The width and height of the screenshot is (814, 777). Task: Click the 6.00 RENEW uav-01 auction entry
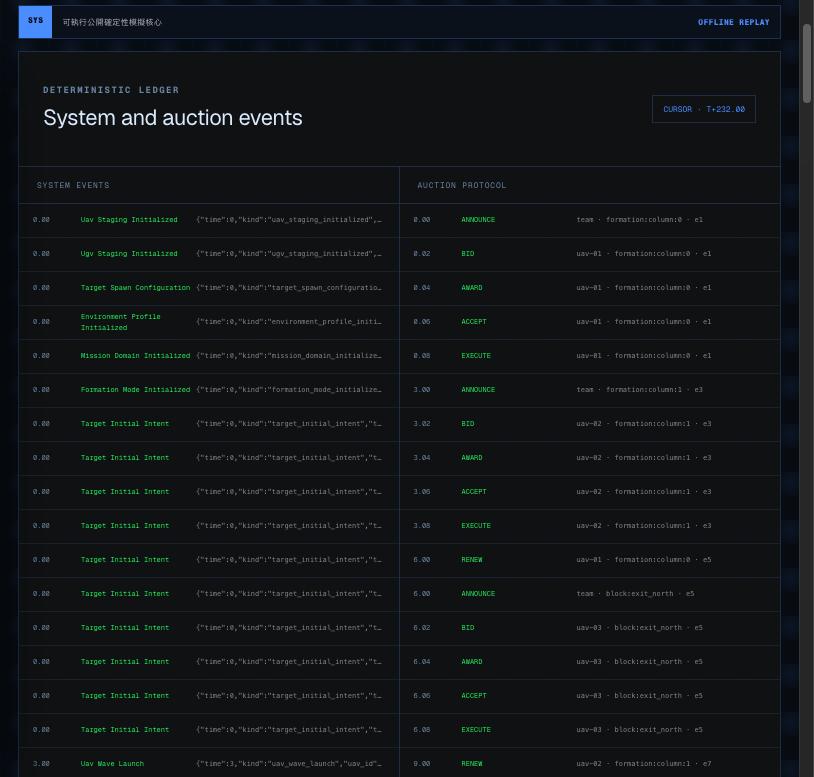pyautogui.click(x=590, y=560)
